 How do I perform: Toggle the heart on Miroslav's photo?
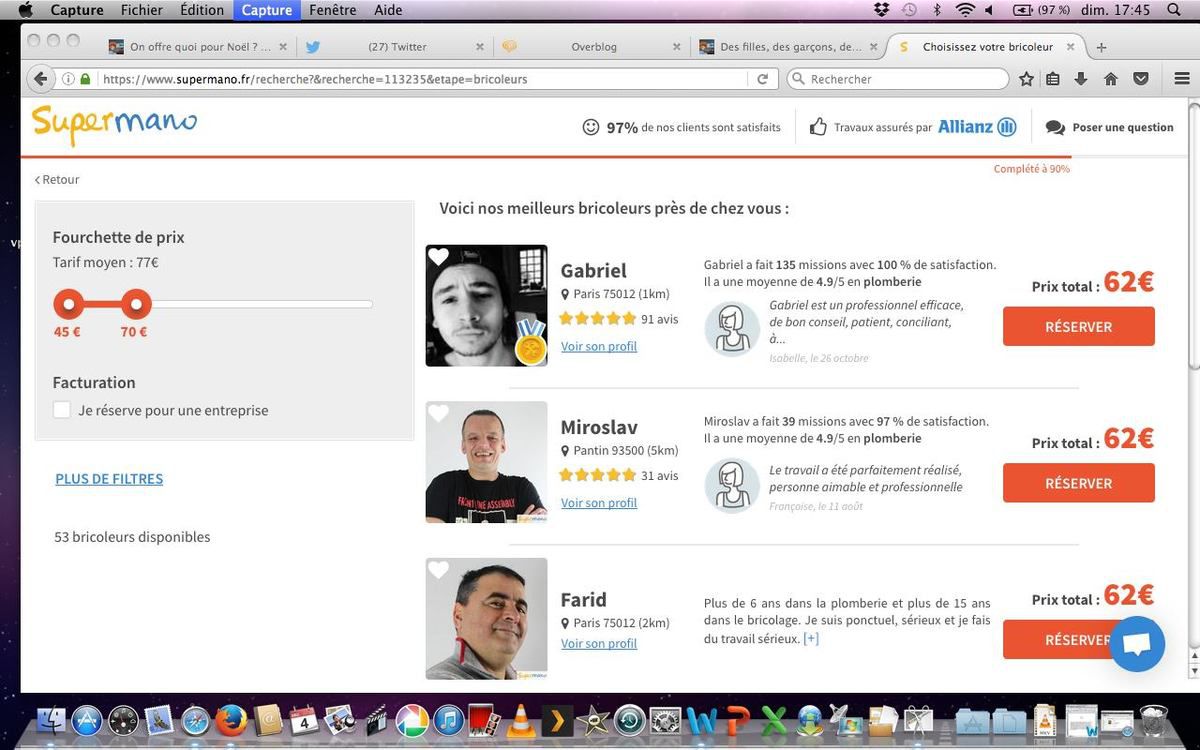438,413
